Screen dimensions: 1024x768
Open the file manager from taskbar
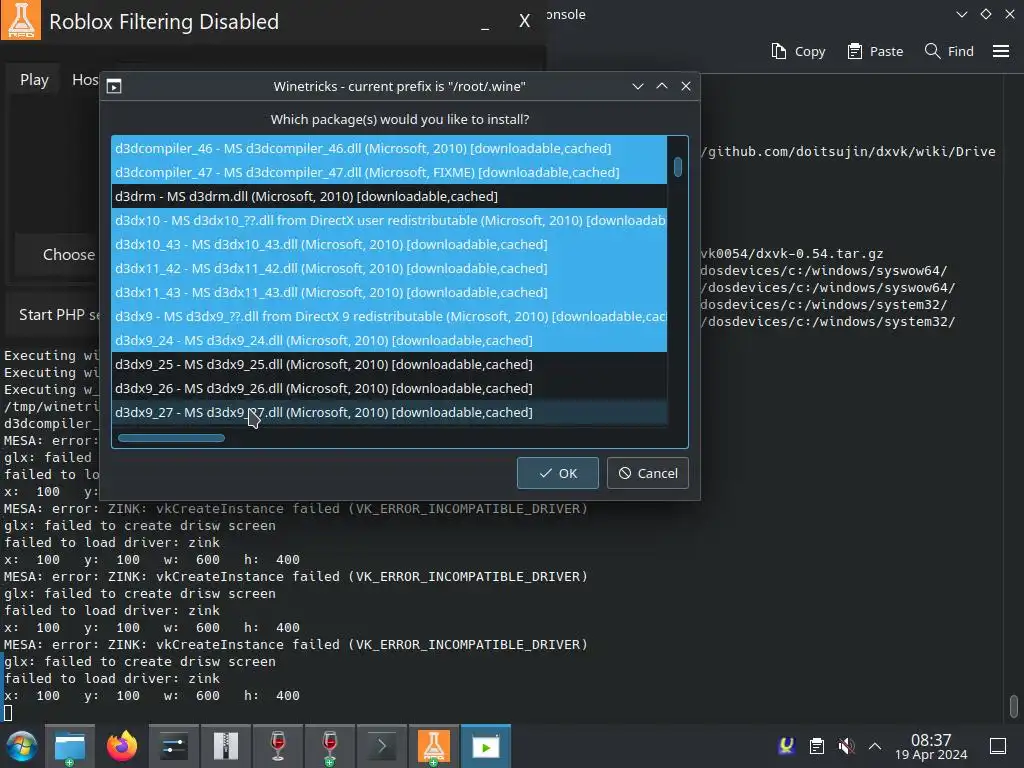(x=70, y=746)
